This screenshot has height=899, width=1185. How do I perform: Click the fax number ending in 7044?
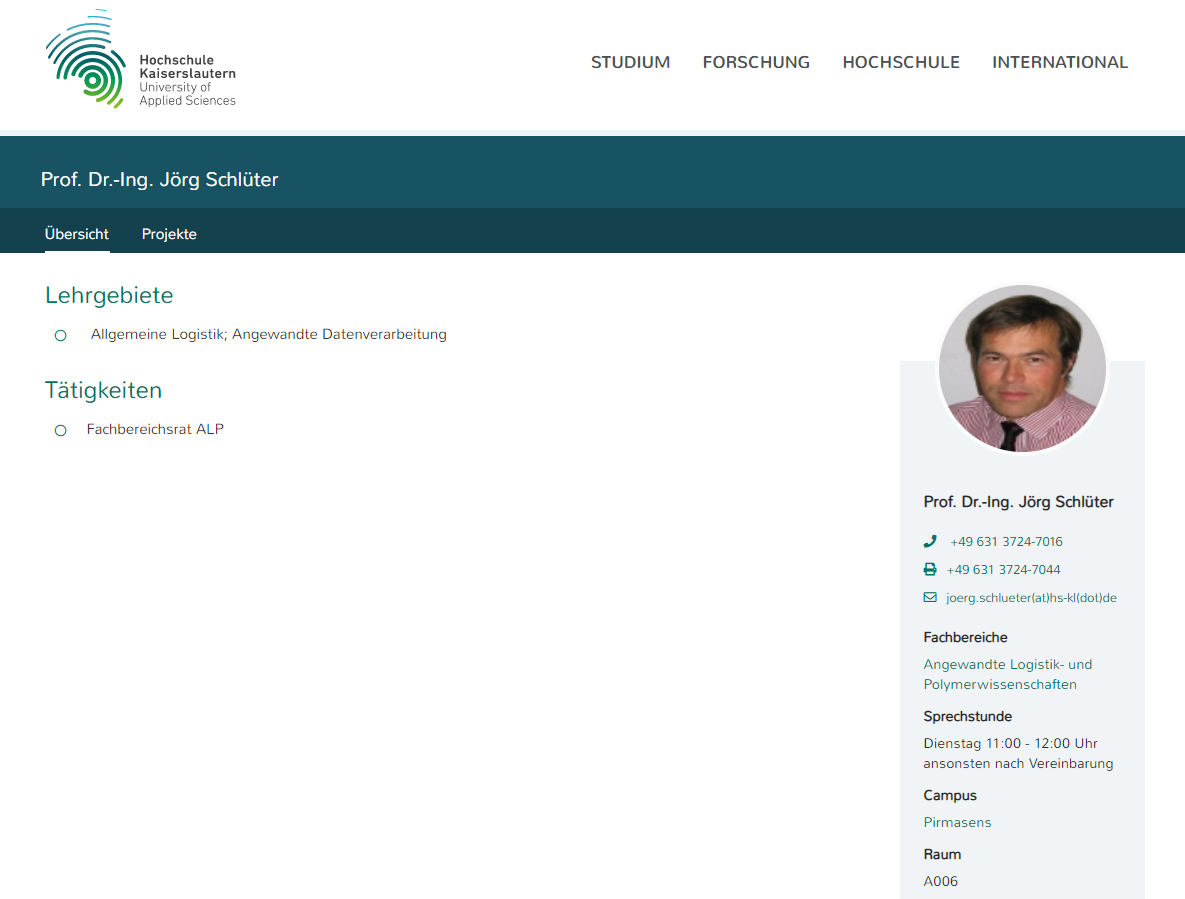pyautogui.click(x=1003, y=569)
